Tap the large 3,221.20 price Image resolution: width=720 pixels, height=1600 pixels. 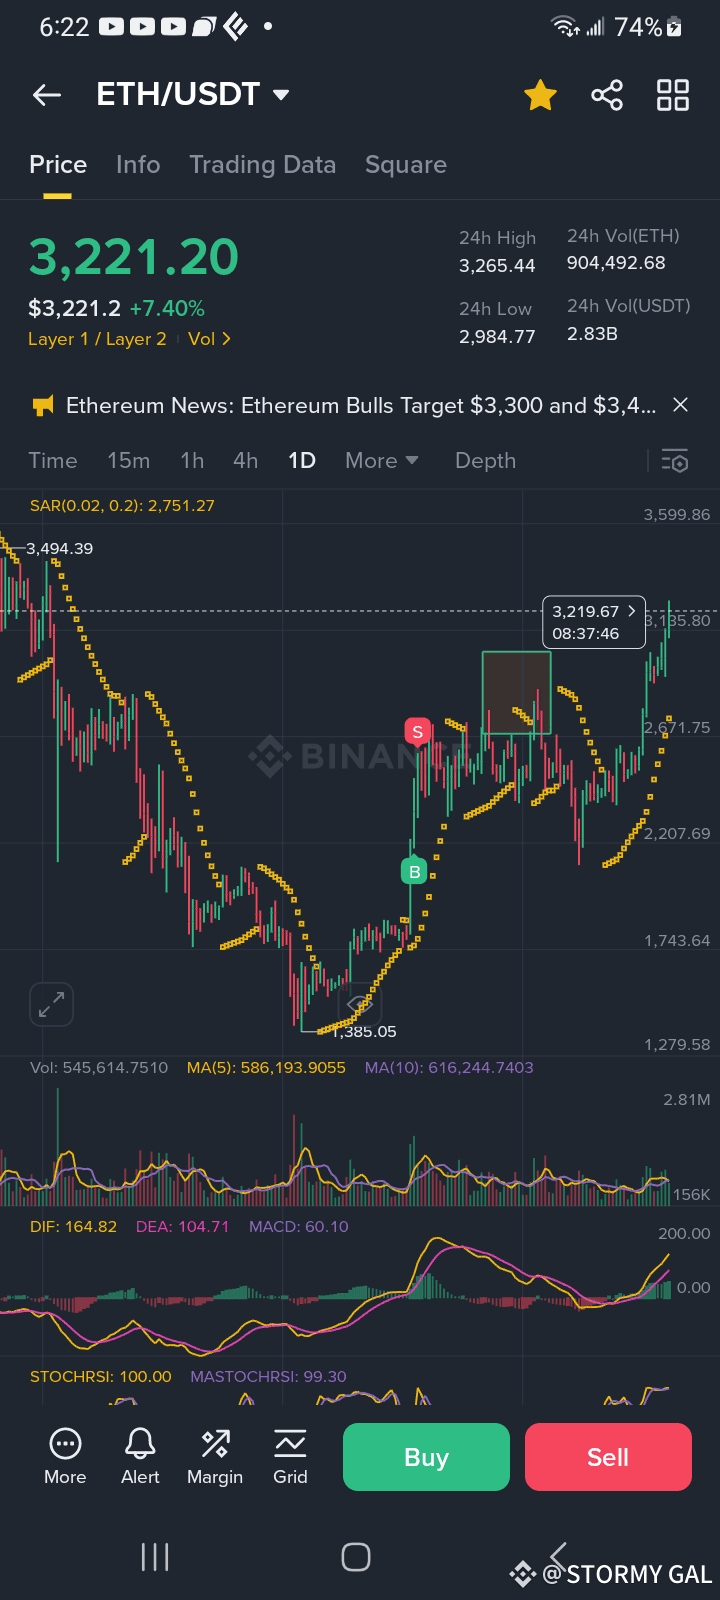click(134, 257)
